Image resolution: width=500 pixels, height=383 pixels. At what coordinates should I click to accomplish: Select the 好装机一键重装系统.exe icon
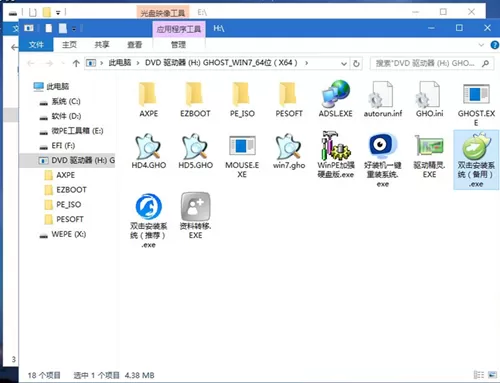[x=383, y=146]
